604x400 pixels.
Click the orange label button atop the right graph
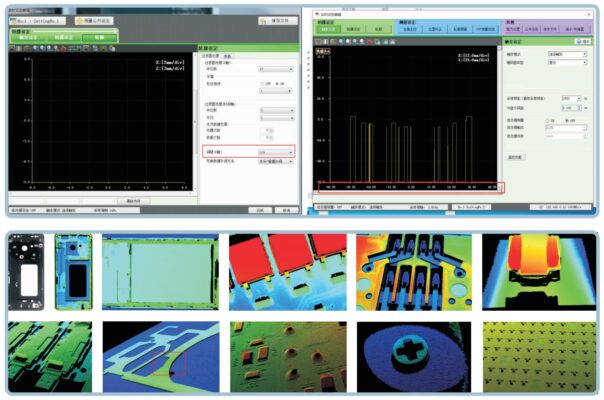[x=323, y=51]
